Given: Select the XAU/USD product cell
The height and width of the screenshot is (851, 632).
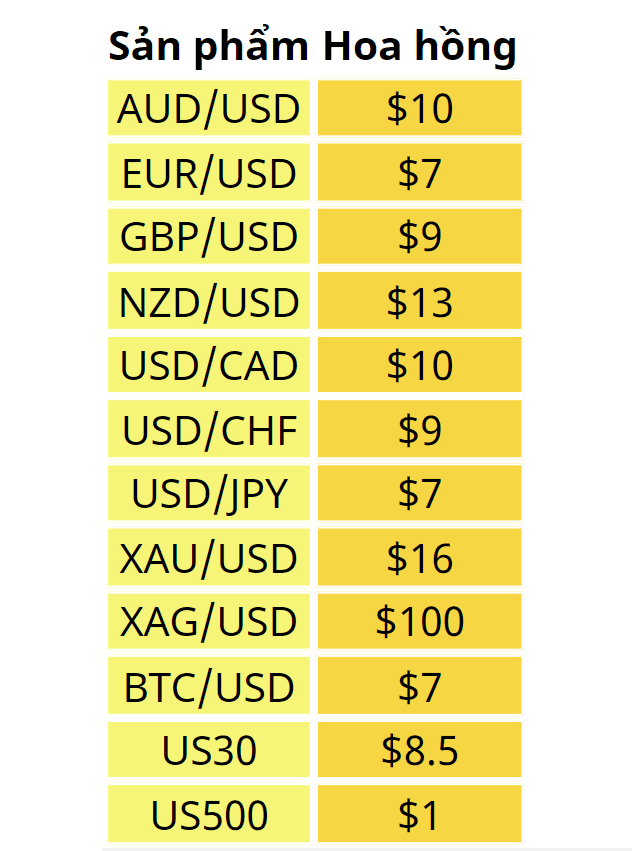Looking at the screenshot, I should coord(209,559).
